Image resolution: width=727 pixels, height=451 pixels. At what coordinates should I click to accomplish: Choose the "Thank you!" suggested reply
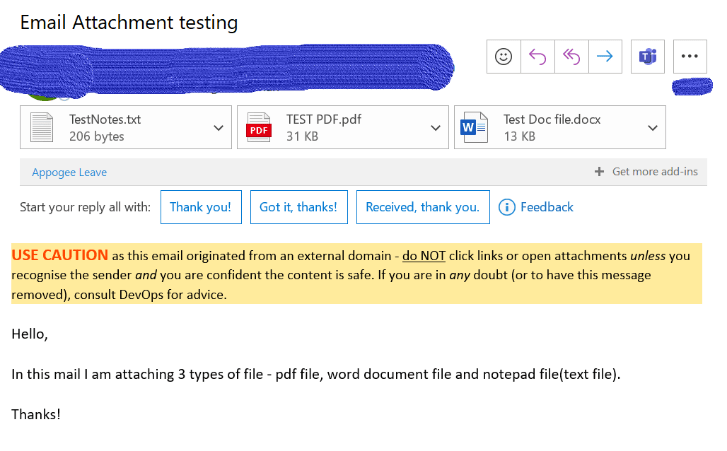pos(200,207)
